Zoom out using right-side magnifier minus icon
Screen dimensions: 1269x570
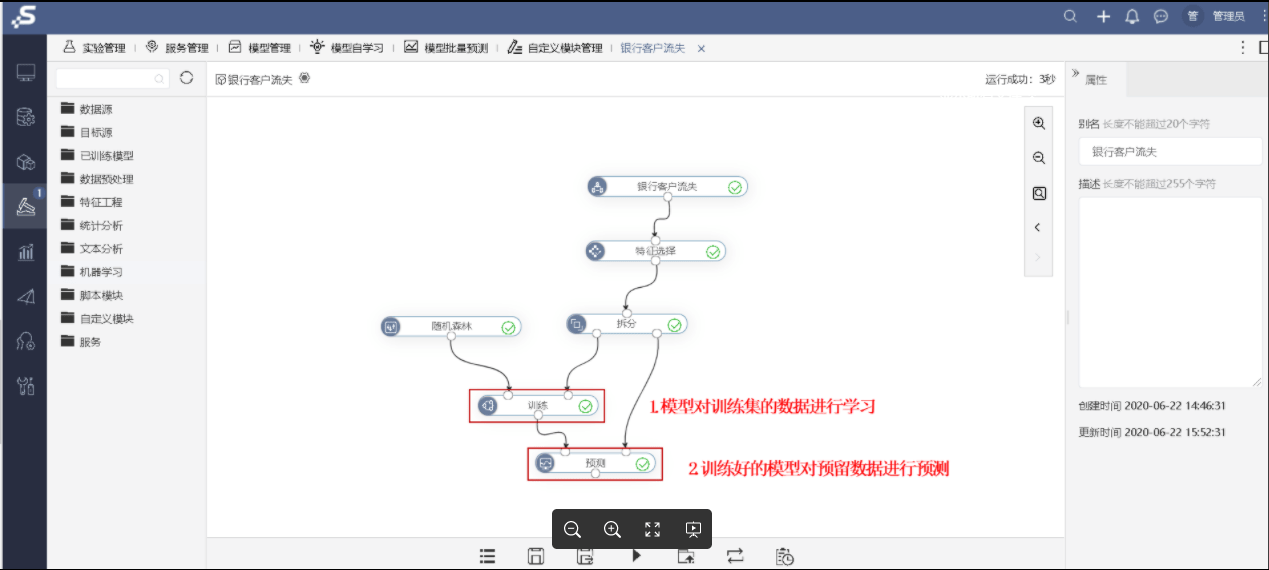(1039, 158)
